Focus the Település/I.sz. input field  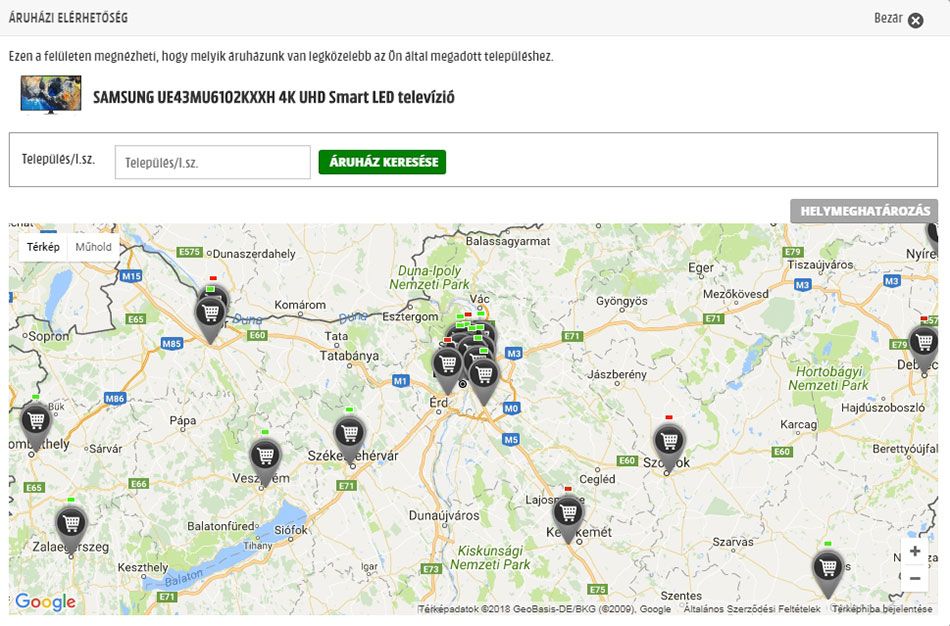(212, 162)
